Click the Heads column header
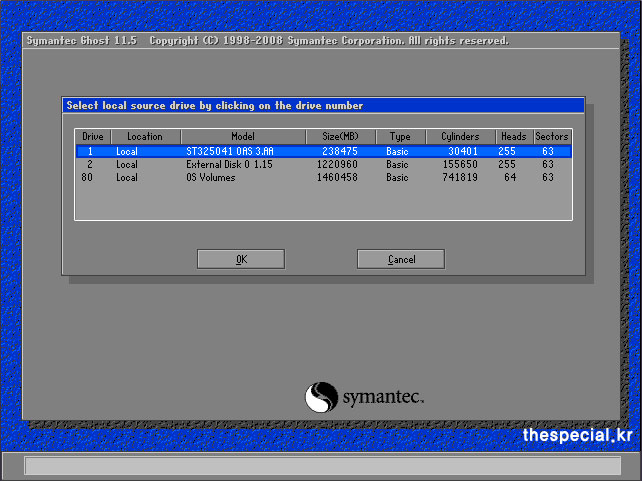The height and width of the screenshot is (481, 642). [514, 136]
